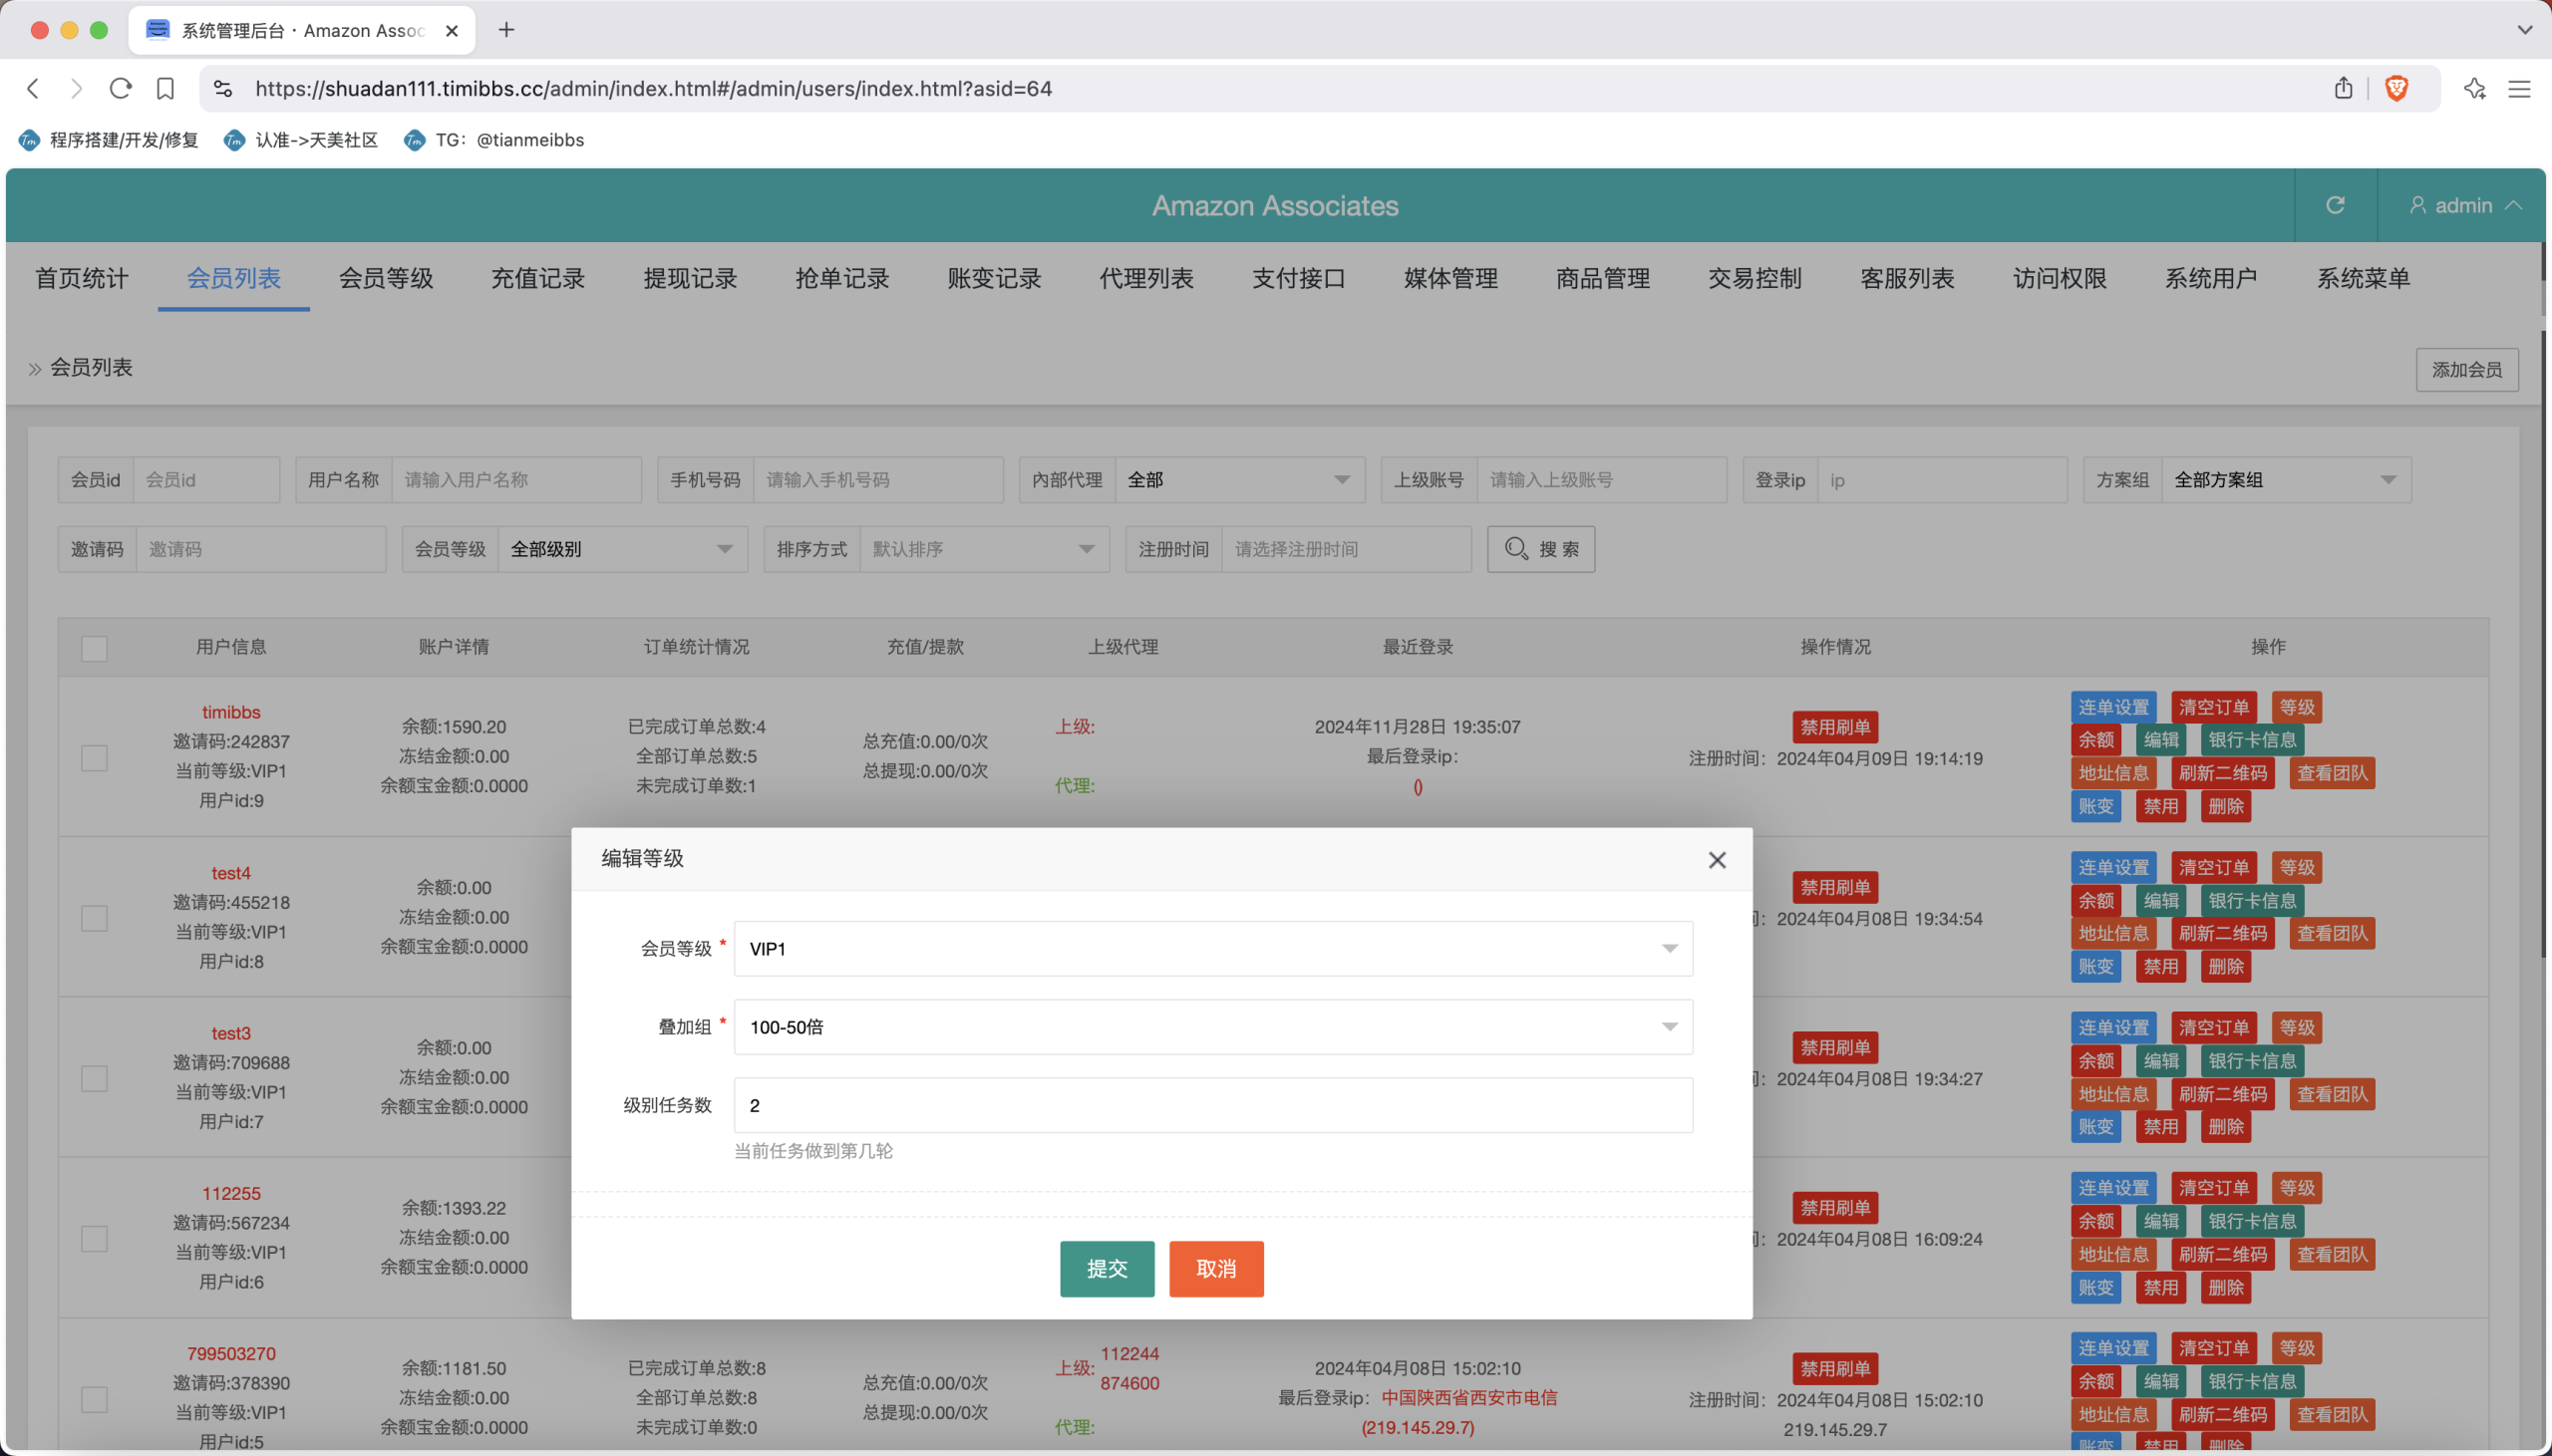This screenshot has height=1456, width=2552.
Task: Open the TG: @tianmeibbs bookmark
Action: [x=494, y=140]
